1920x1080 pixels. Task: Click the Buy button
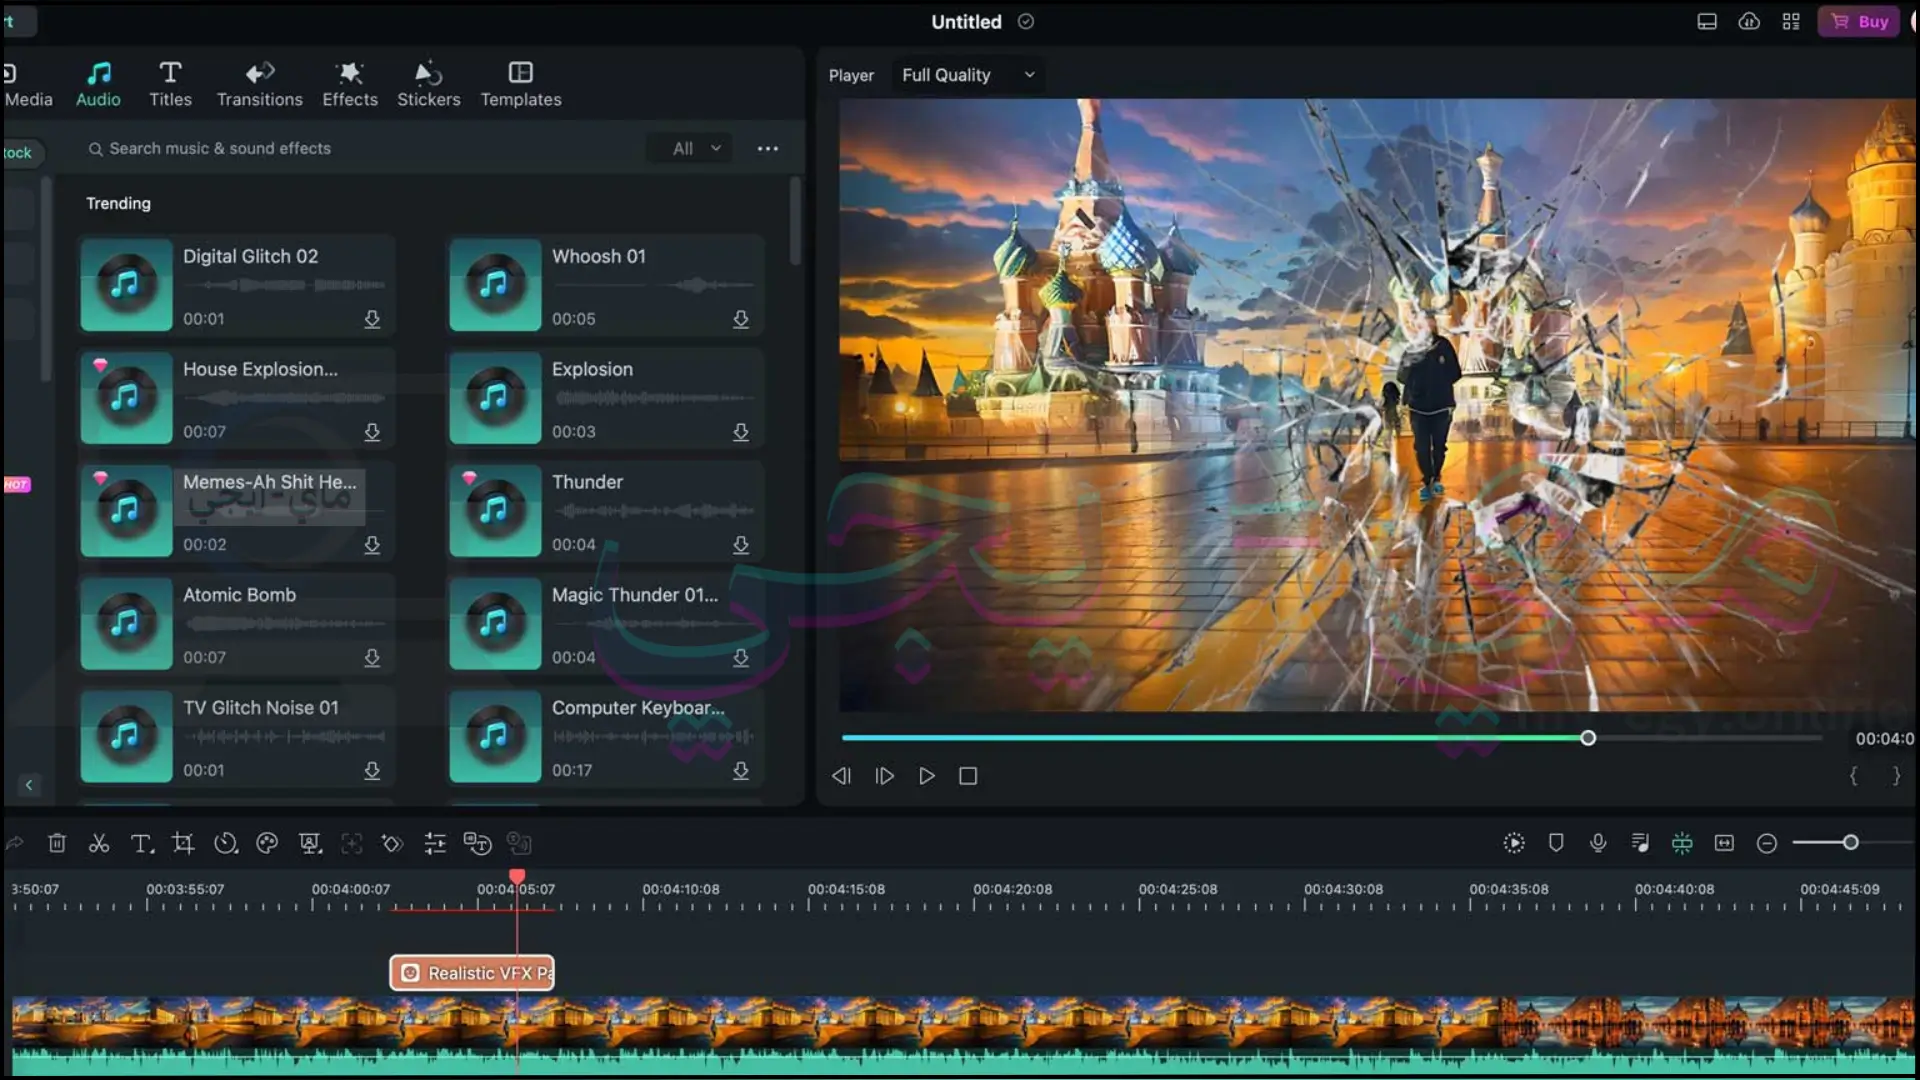tap(1859, 21)
